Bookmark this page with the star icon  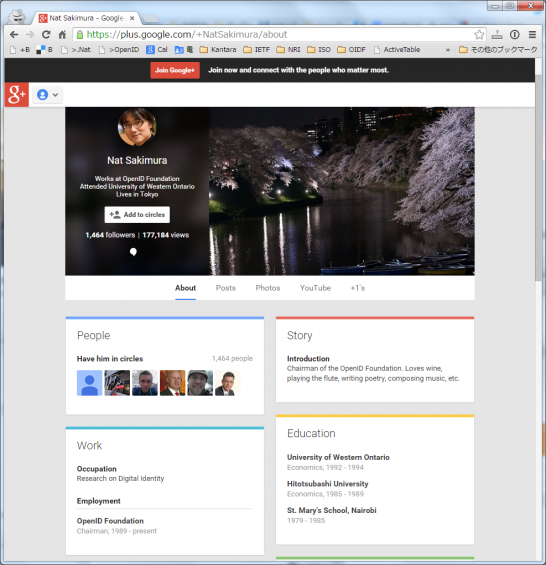(479, 35)
